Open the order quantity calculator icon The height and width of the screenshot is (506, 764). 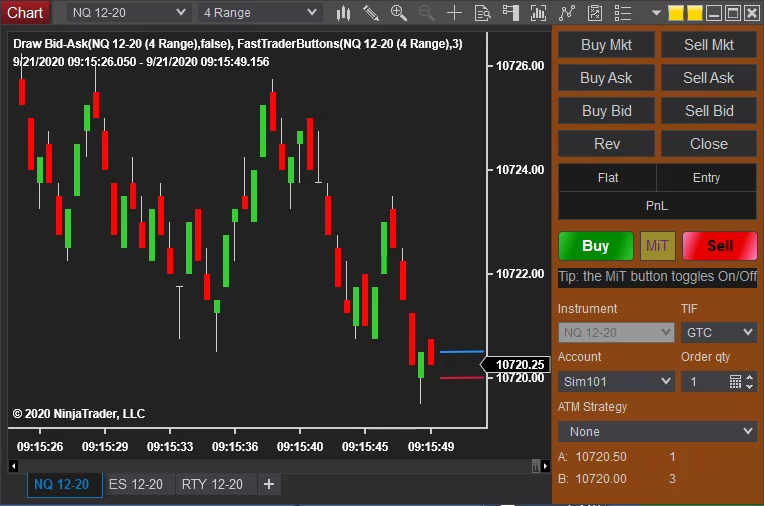click(735, 381)
